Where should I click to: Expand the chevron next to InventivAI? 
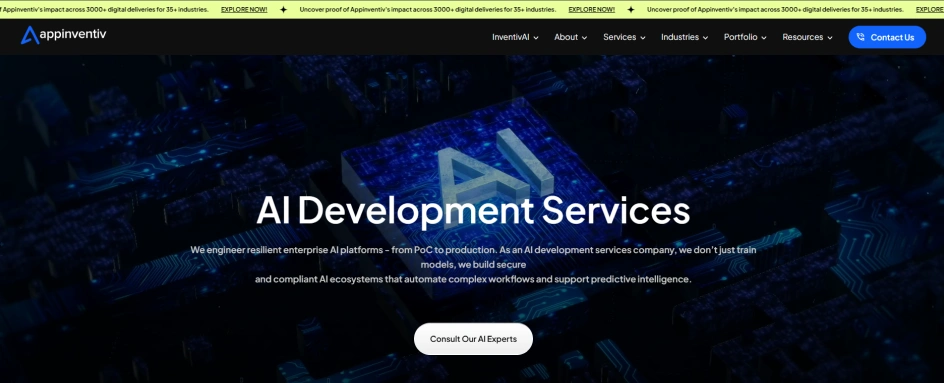536,38
